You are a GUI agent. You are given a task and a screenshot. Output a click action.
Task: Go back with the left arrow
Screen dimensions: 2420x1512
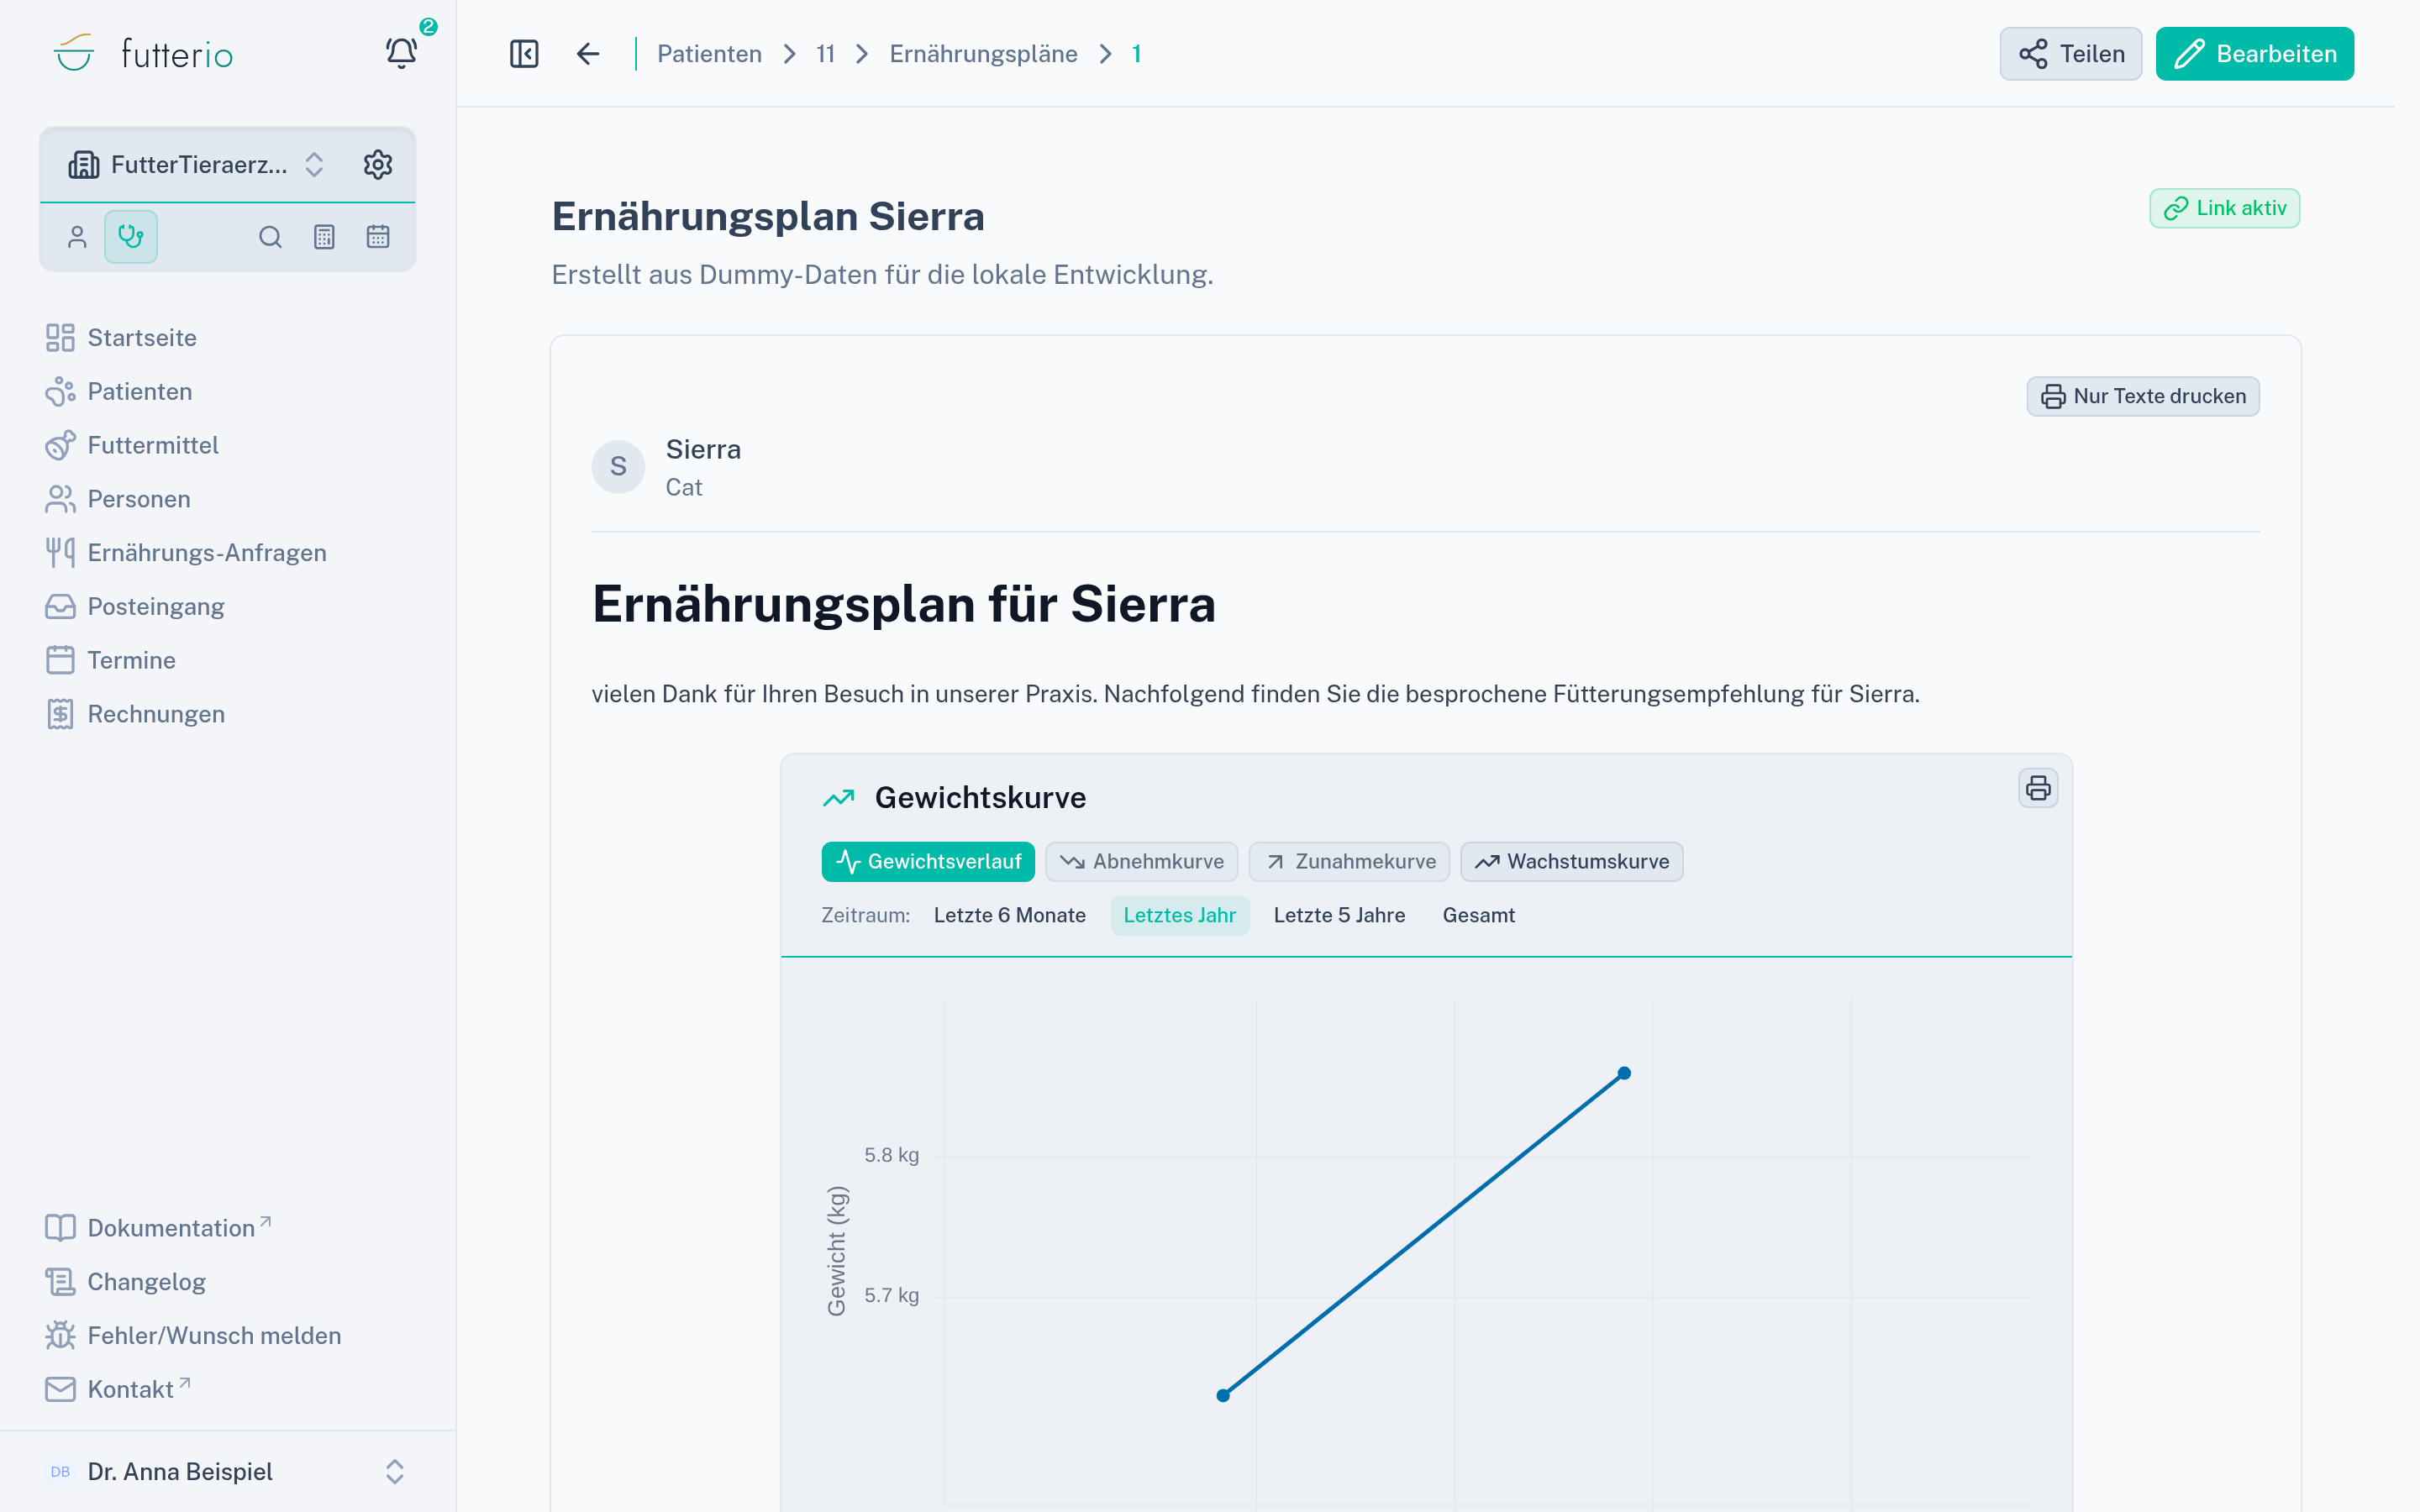click(588, 54)
